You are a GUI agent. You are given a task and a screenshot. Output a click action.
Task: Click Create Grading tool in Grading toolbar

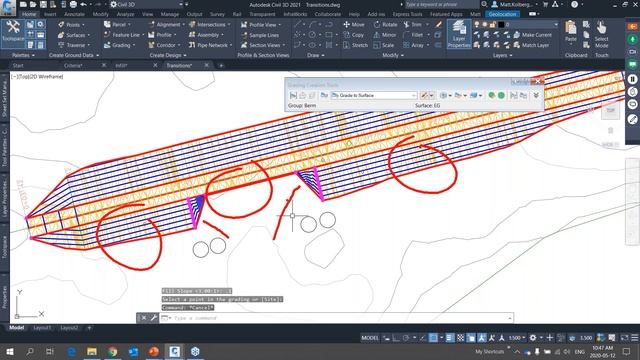click(424, 95)
